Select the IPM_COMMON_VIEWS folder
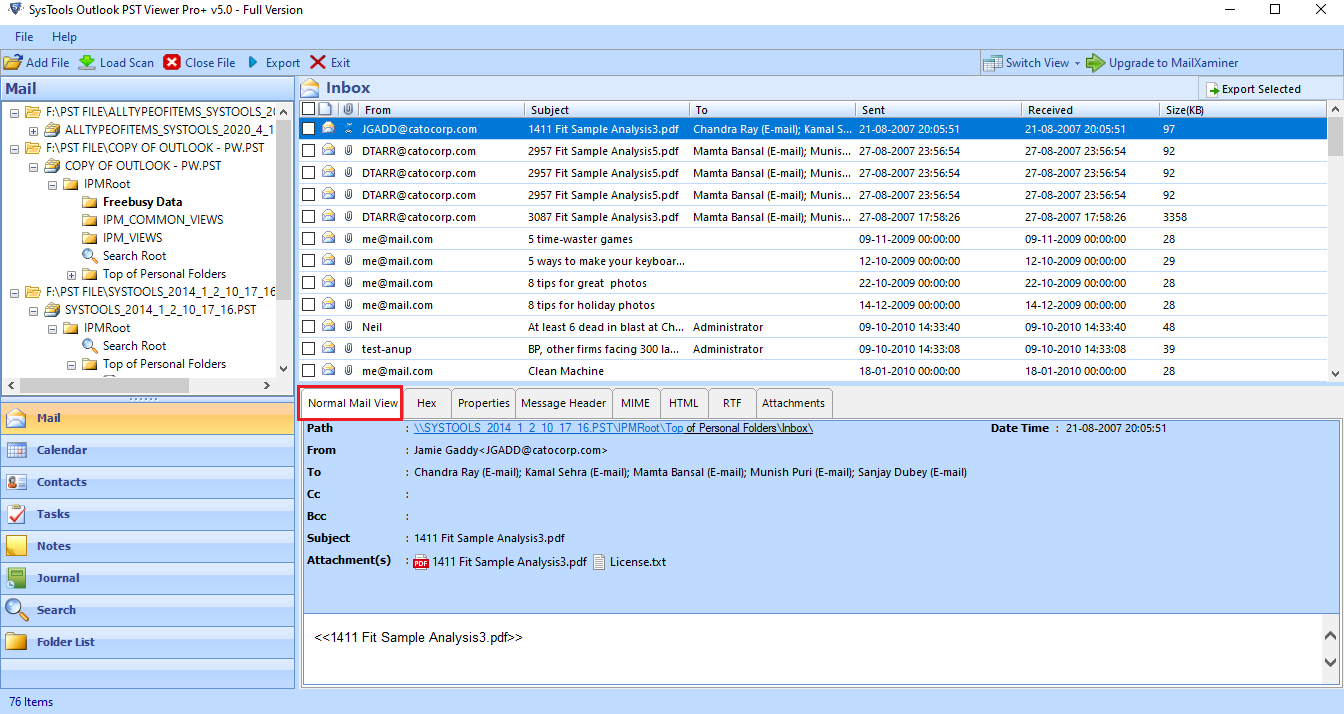This screenshot has width=1344, height=714. click(163, 220)
